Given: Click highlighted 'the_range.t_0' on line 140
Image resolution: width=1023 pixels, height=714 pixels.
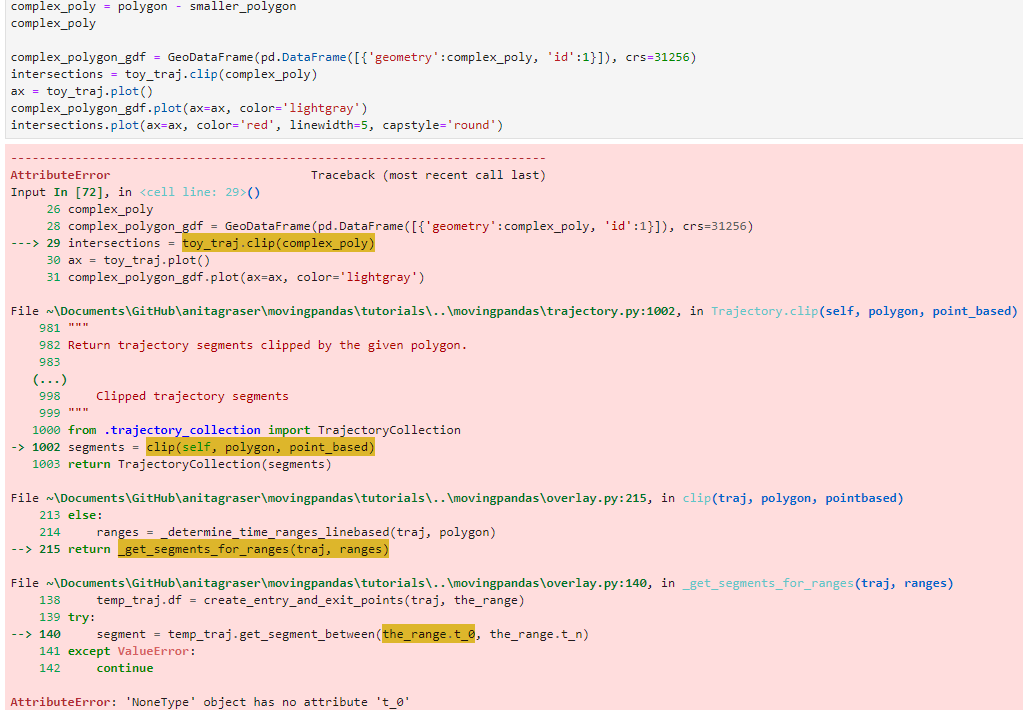Looking at the screenshot, I should click(x=429, y=634).
